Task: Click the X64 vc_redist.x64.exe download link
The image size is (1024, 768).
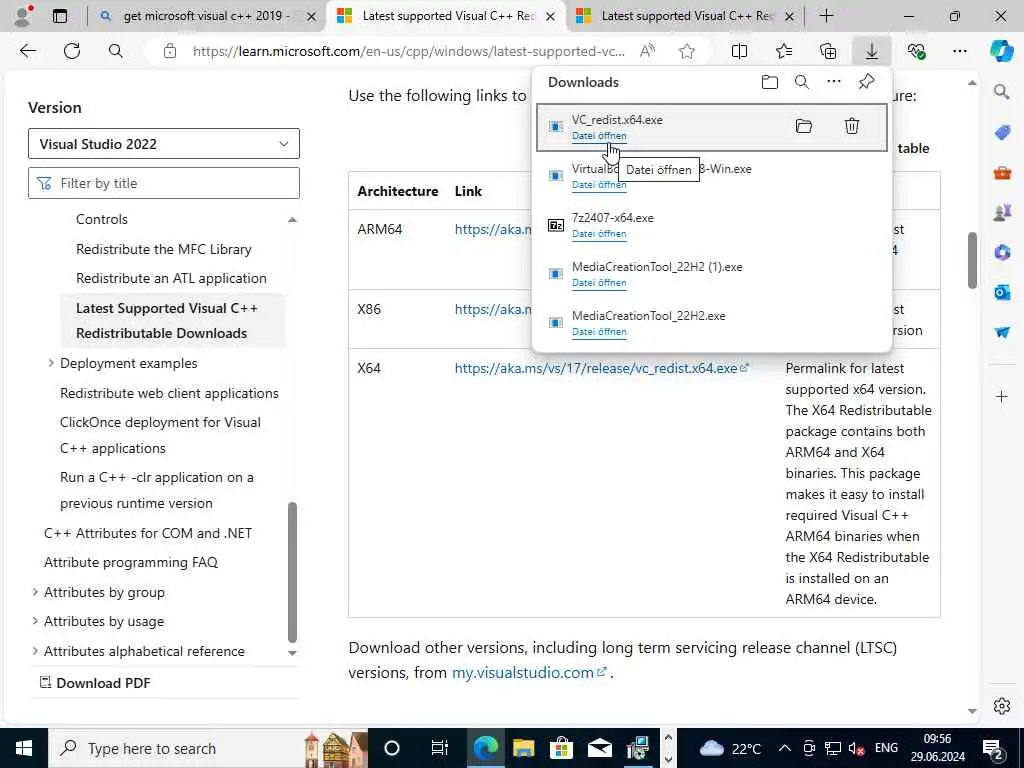Action: pos(601,368)
